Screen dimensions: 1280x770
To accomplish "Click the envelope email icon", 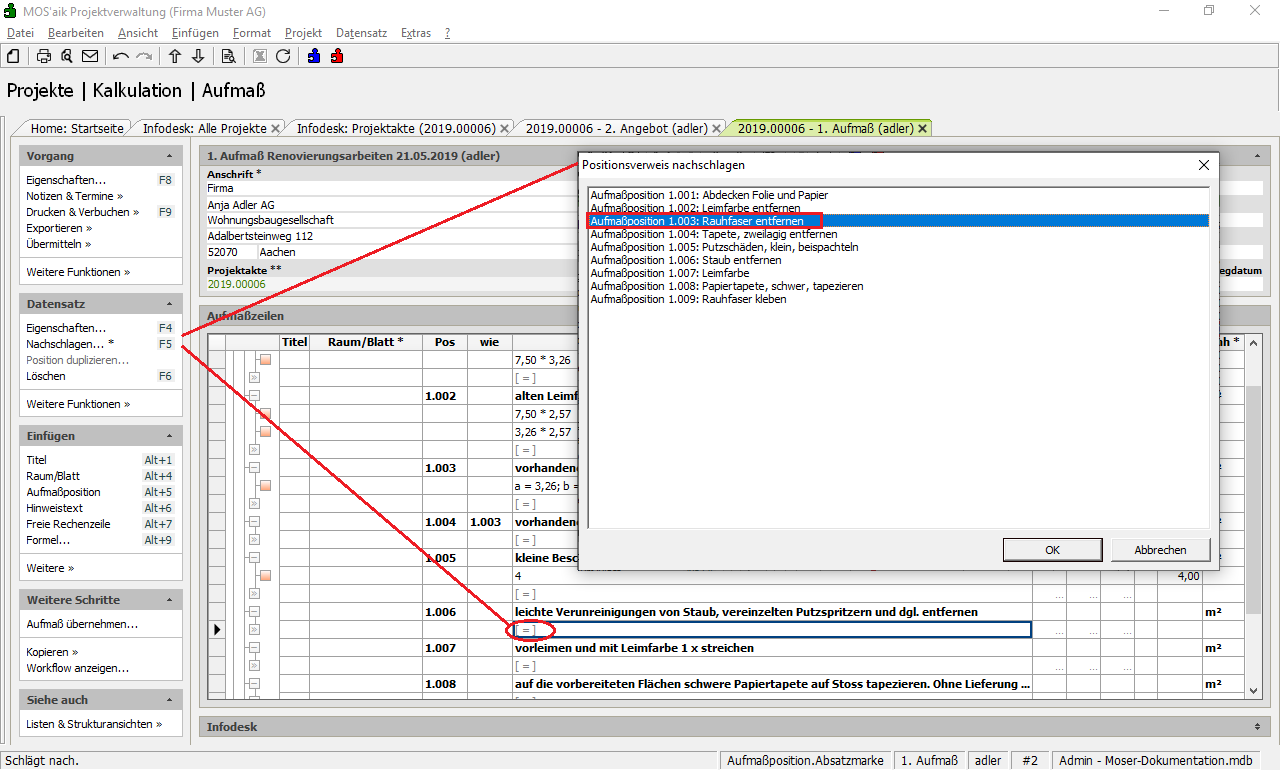I will point(90,56).
